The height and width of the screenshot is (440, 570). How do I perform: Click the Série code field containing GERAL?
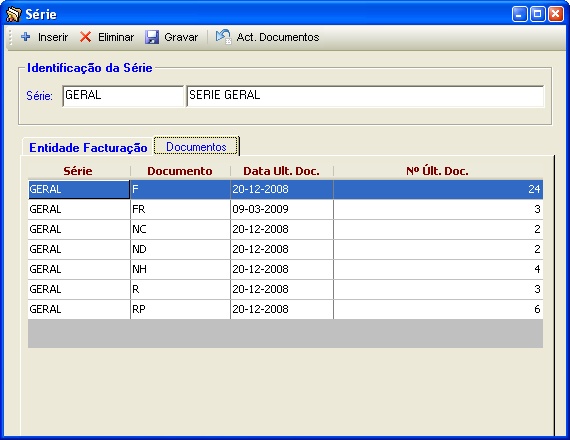click(x=123, y=96)
